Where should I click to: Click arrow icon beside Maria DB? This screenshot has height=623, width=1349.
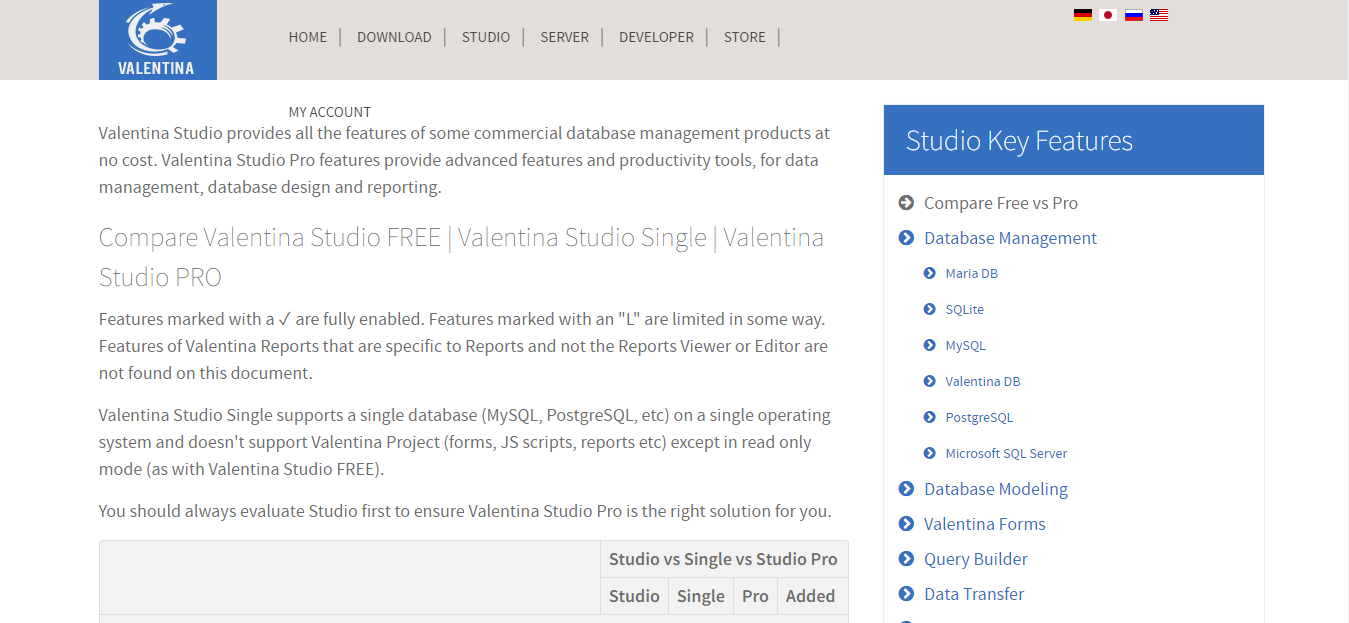tap(930, 273)
